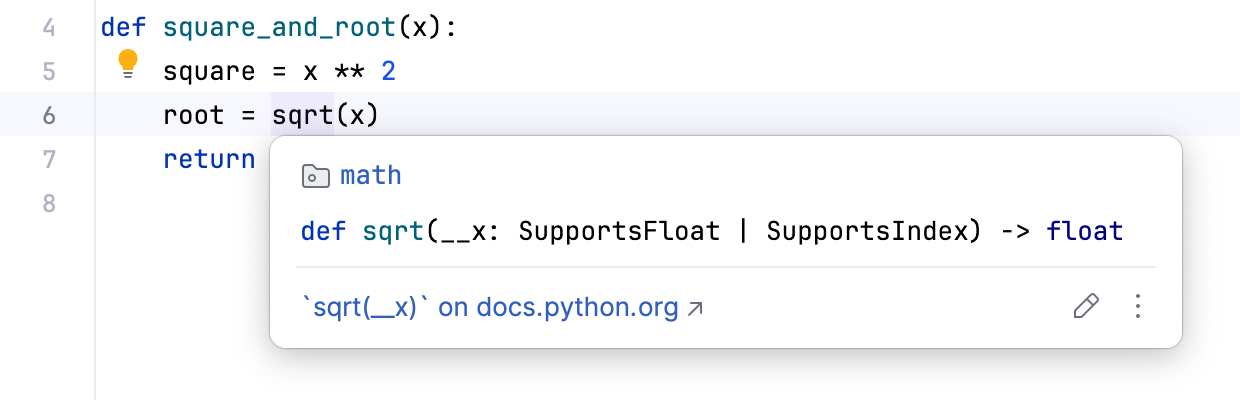Click line number 8 in the gutter
The height and width of the screenshot is (400, 1240).
pos(50,203)
